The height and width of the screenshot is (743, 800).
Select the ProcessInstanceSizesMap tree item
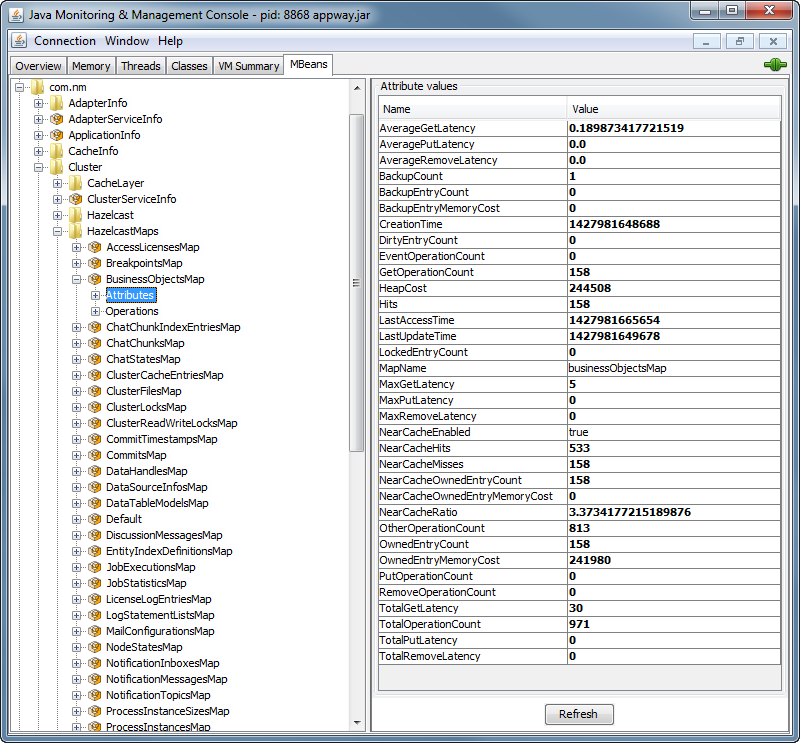167,711
